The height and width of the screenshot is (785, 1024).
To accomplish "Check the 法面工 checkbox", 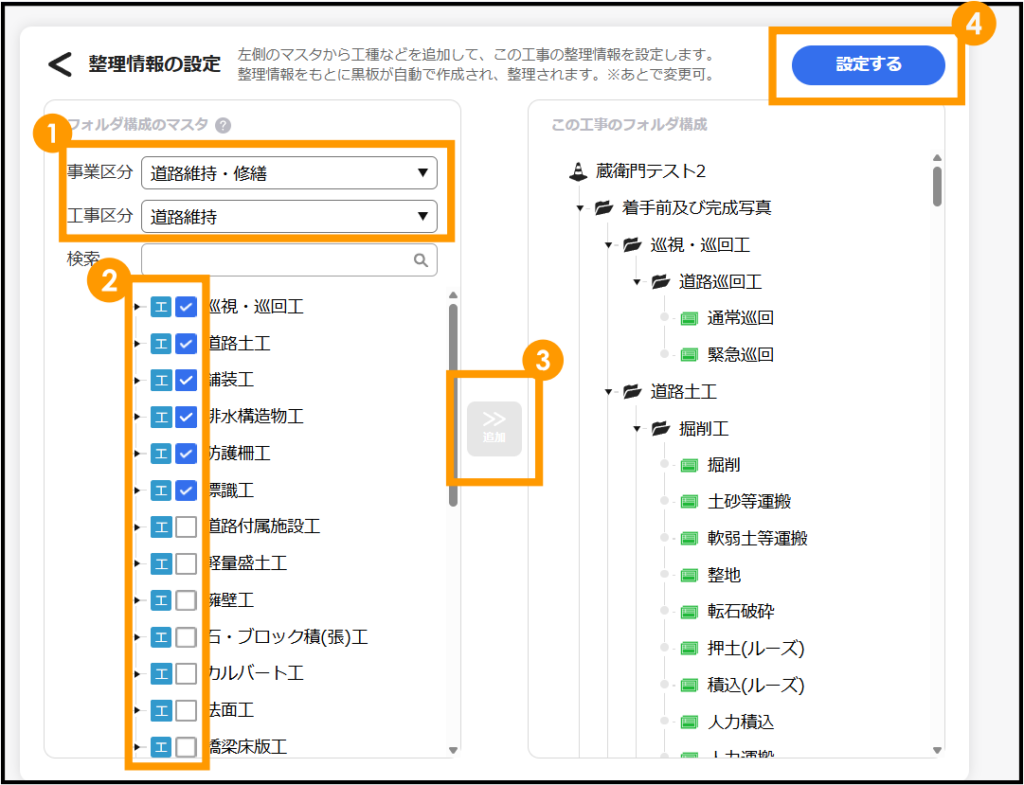I will pyautogui.click(x=187, y=709).
